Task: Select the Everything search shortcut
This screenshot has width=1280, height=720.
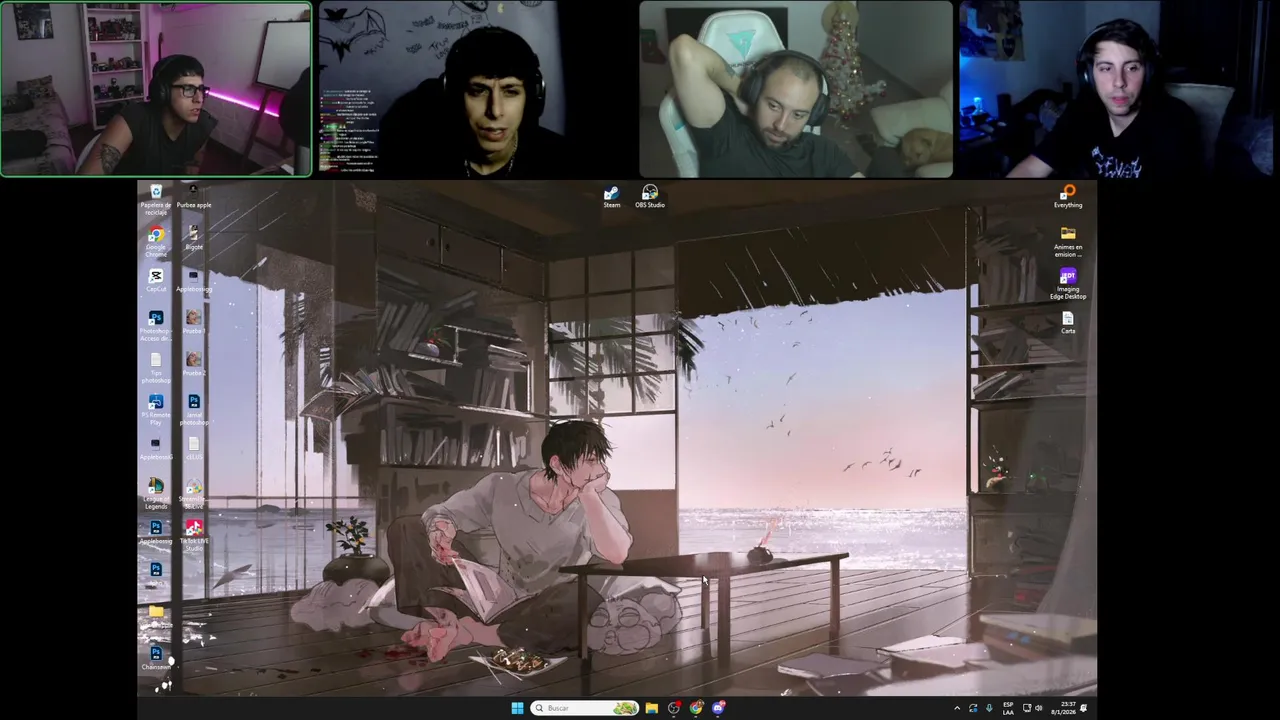Action: click(1068, 196)
